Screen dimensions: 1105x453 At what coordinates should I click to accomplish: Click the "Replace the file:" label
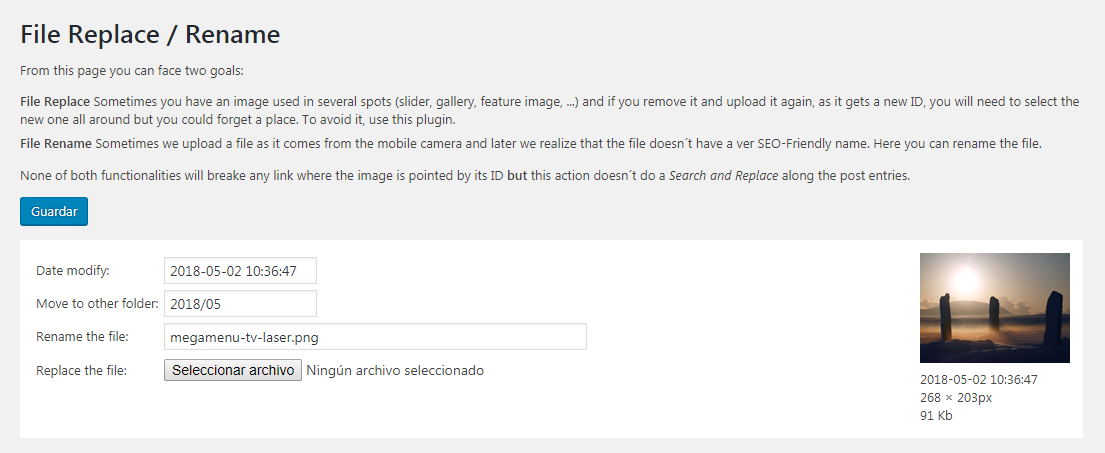[x=82, y=370]
